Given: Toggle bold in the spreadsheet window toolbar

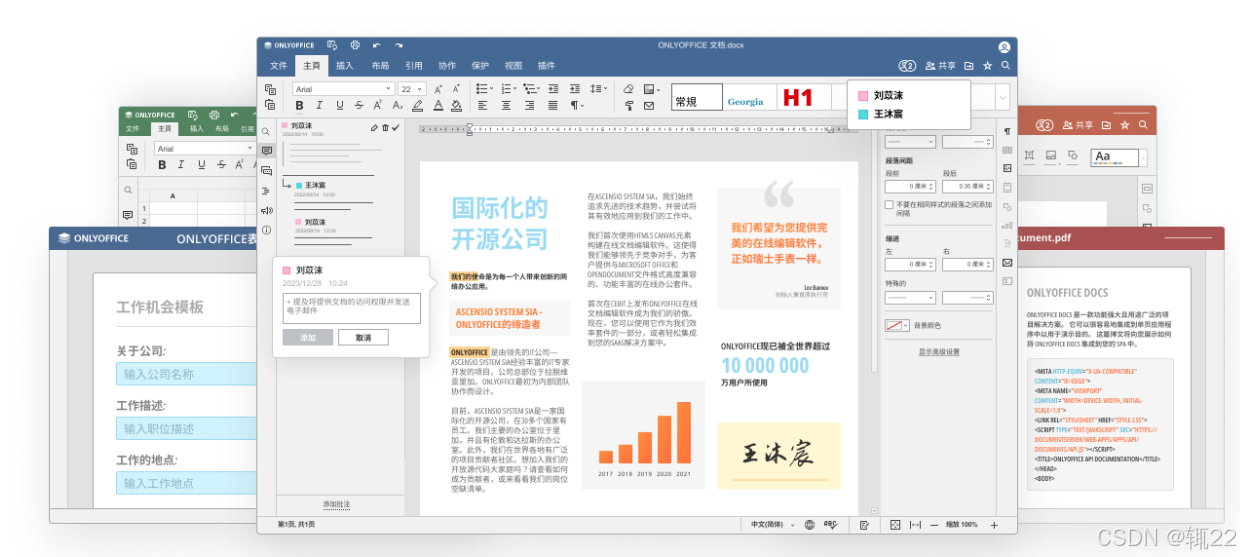Looking at the screenshot, I should (161, 165).
